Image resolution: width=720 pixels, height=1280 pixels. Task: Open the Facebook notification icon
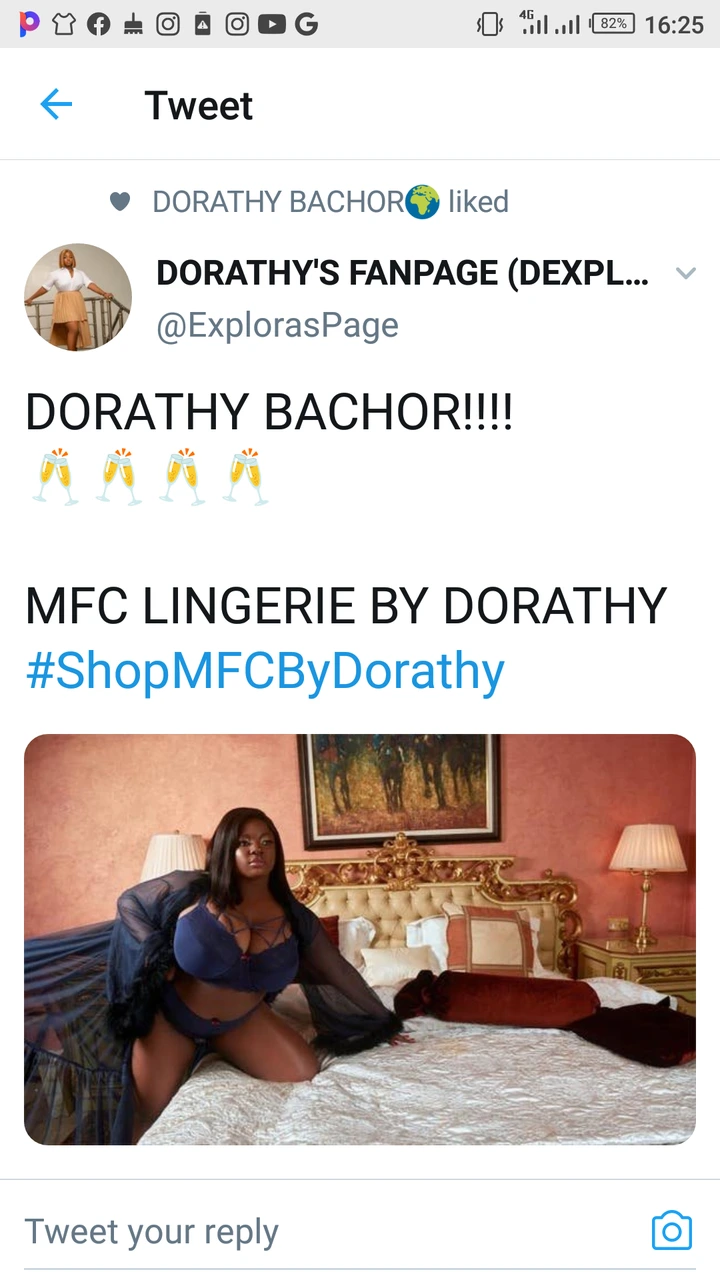click(98, 25)
